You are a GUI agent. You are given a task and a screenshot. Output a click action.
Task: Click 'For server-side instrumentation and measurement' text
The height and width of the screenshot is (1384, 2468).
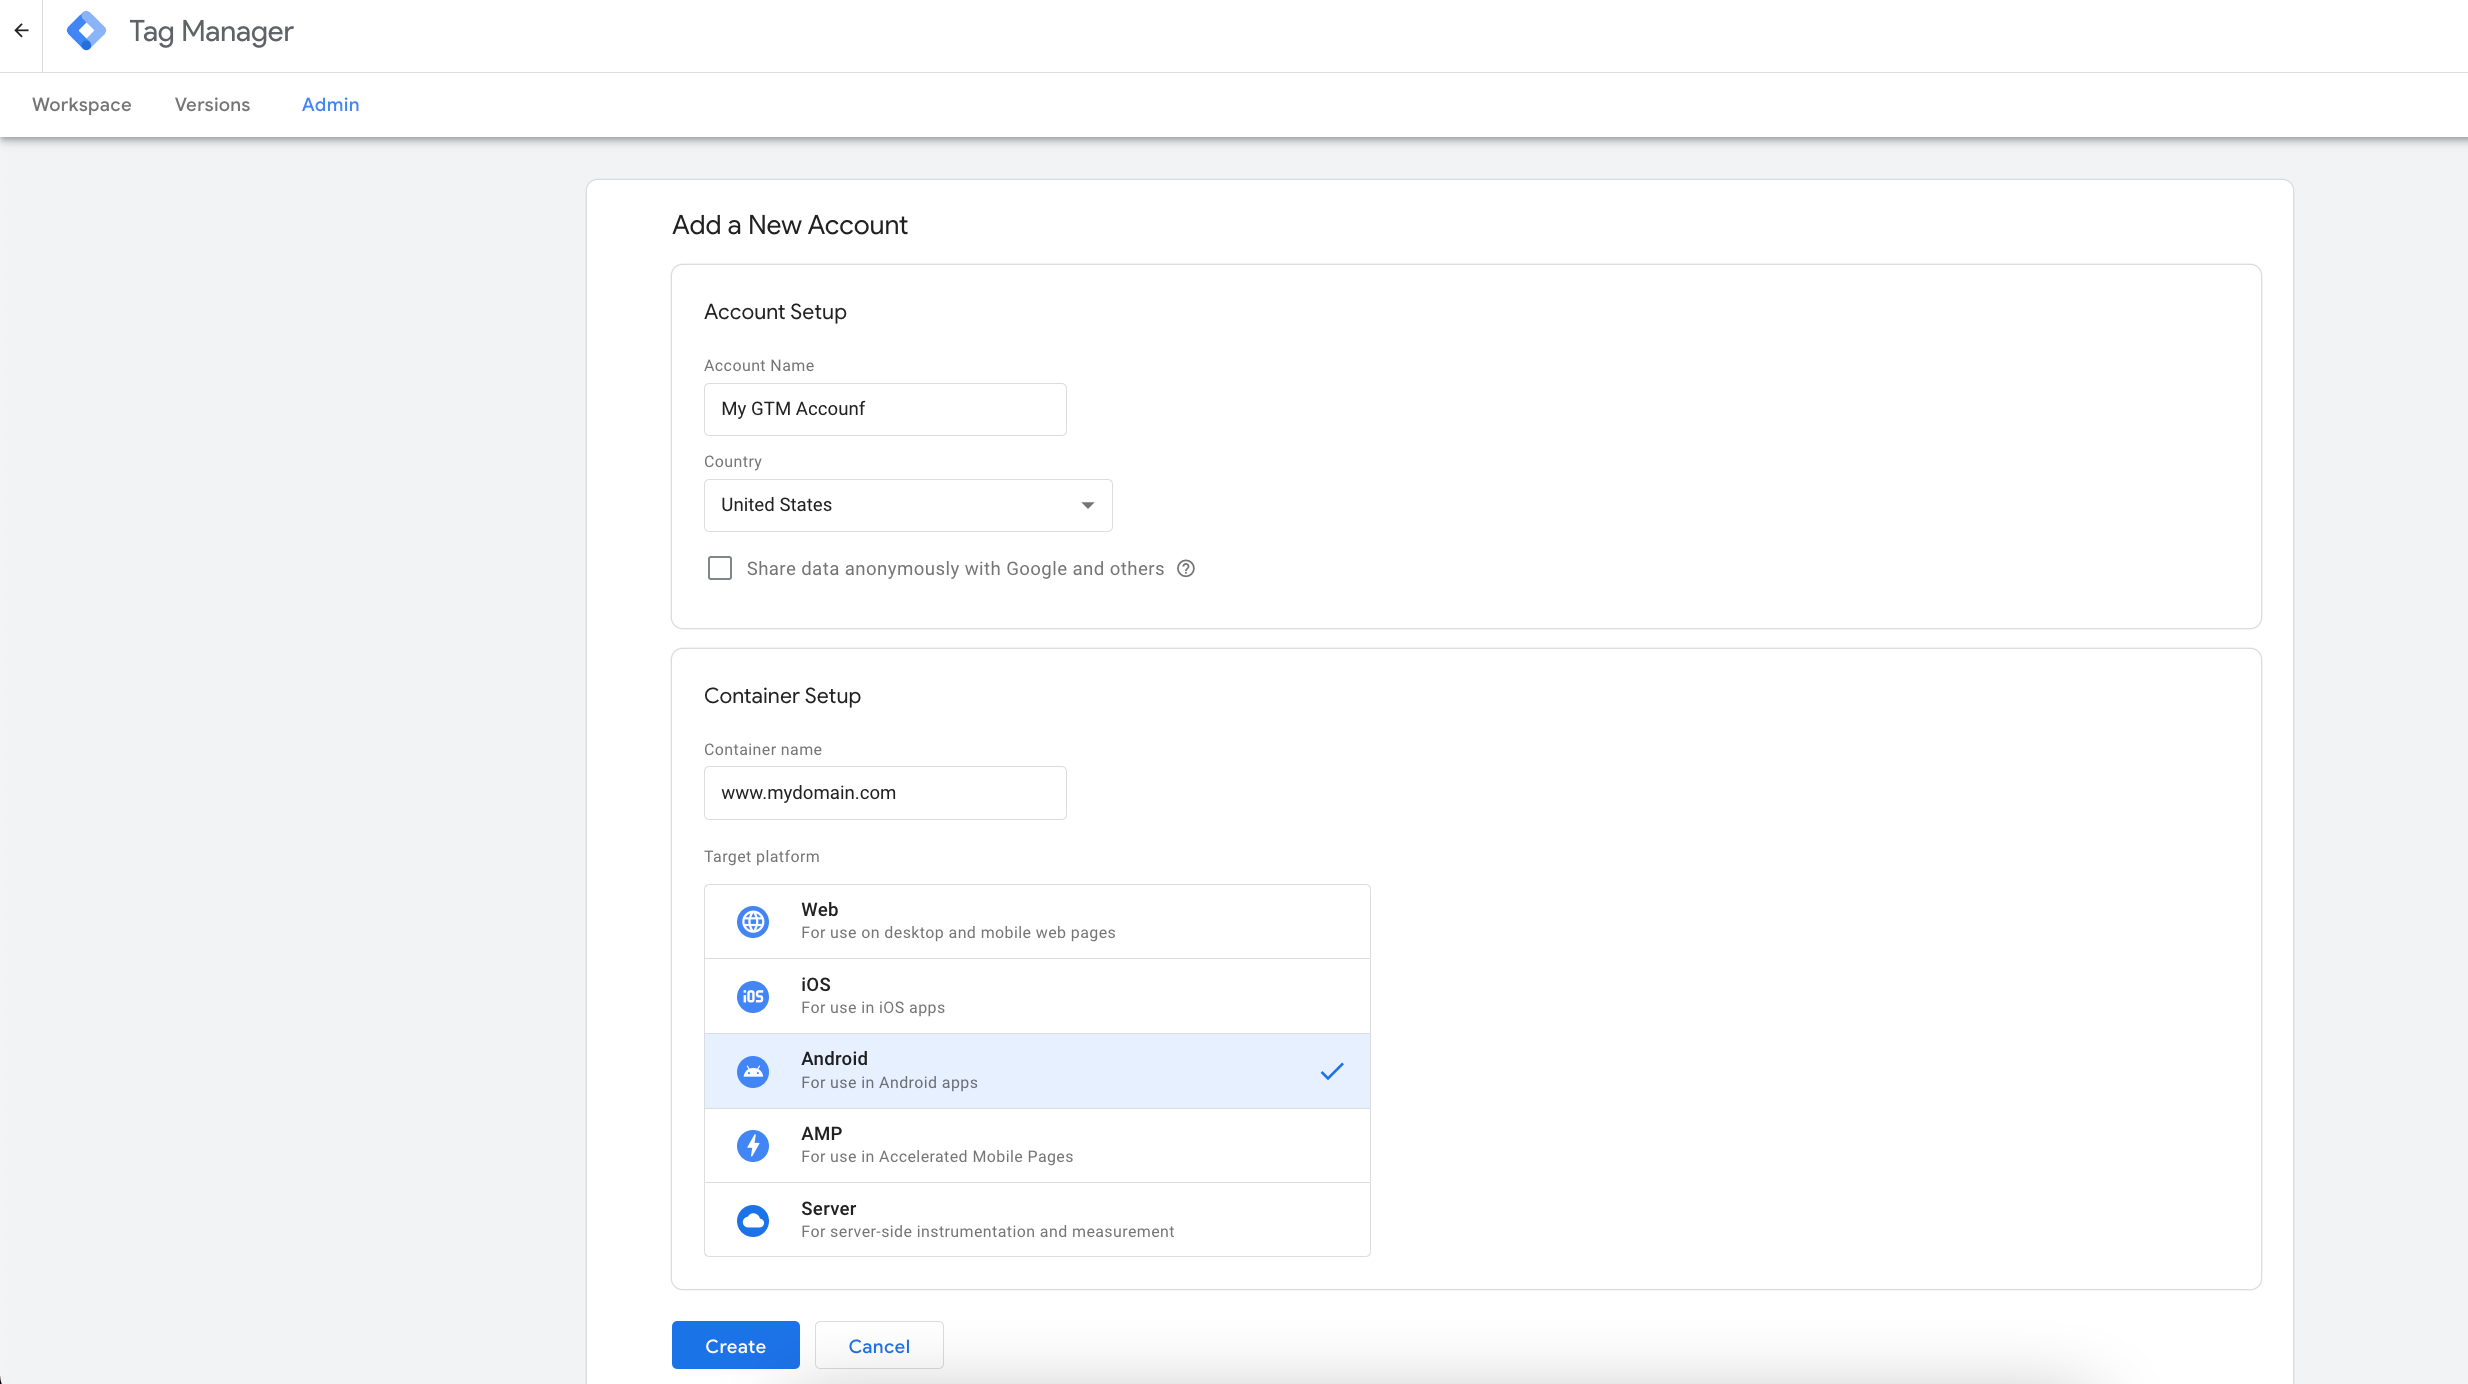(x=988, y=1232)
